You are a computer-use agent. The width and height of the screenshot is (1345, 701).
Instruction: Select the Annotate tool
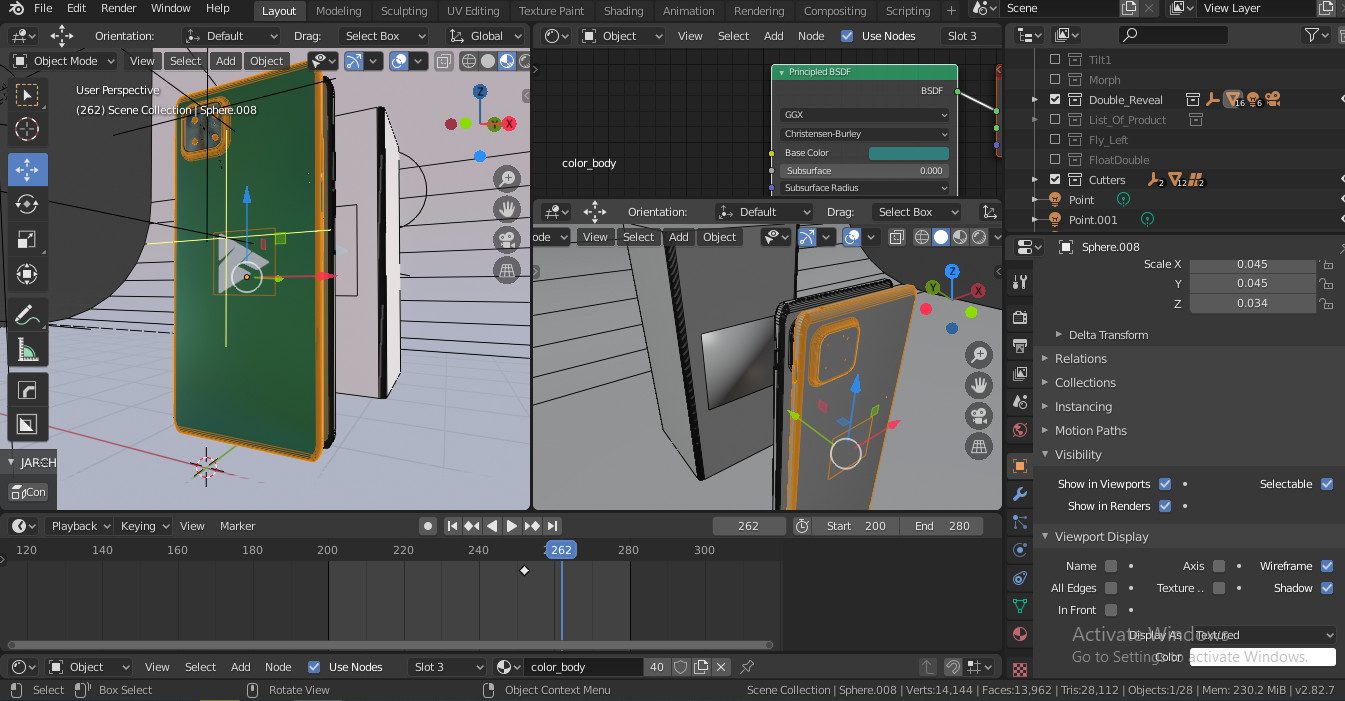(x=27, y=315)
